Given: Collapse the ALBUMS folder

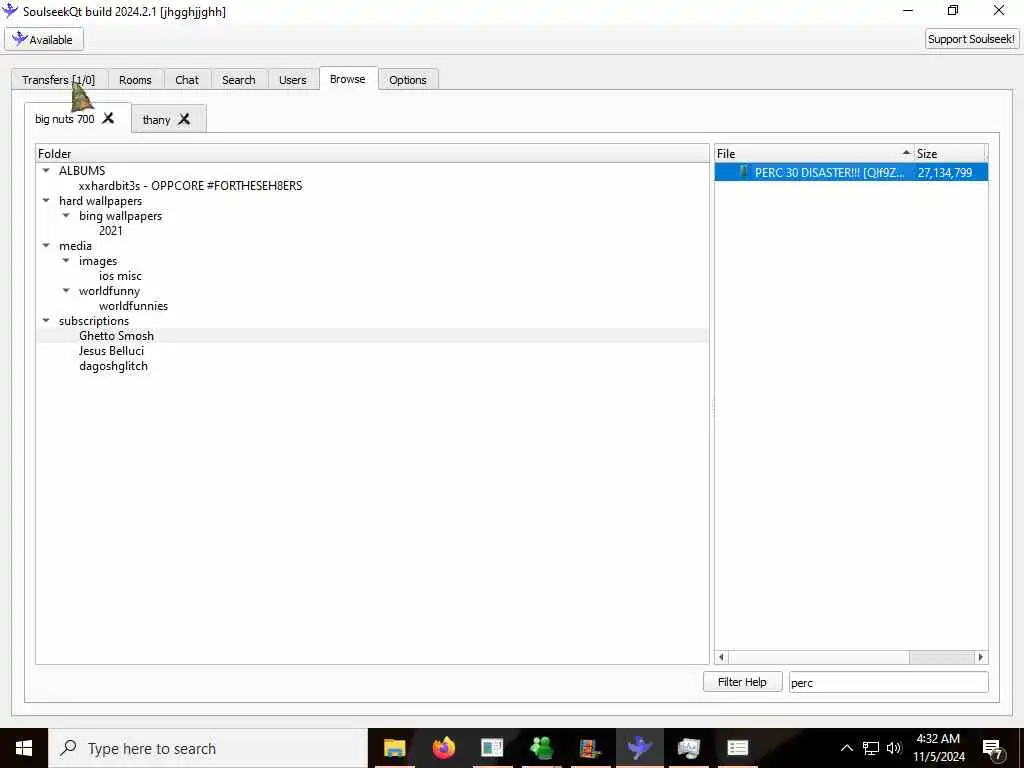Looking at the screenshot, I should point(46,170).
